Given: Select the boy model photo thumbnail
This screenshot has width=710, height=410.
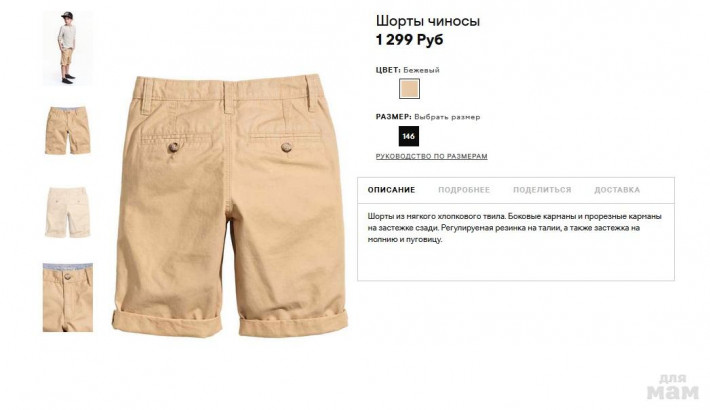Looking at the screenshot, I should click(x=68, y=48).
